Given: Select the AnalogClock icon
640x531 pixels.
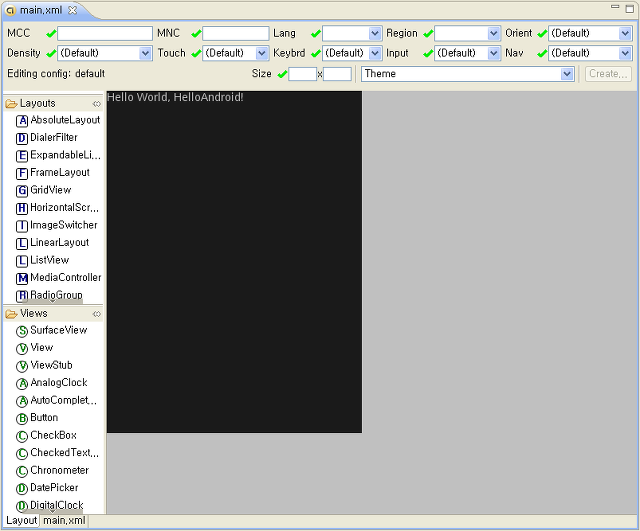Looking at the screenshot, I should click(22, 384).
